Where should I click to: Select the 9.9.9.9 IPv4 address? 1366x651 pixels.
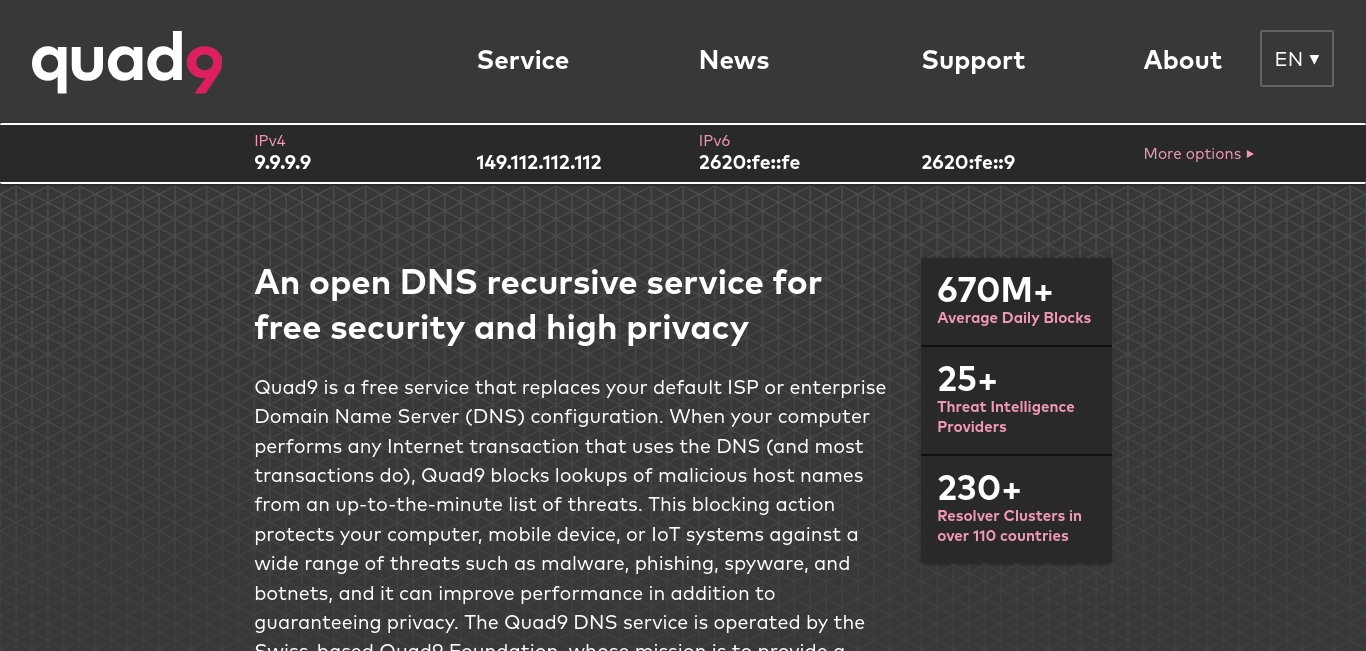(283, 162)
